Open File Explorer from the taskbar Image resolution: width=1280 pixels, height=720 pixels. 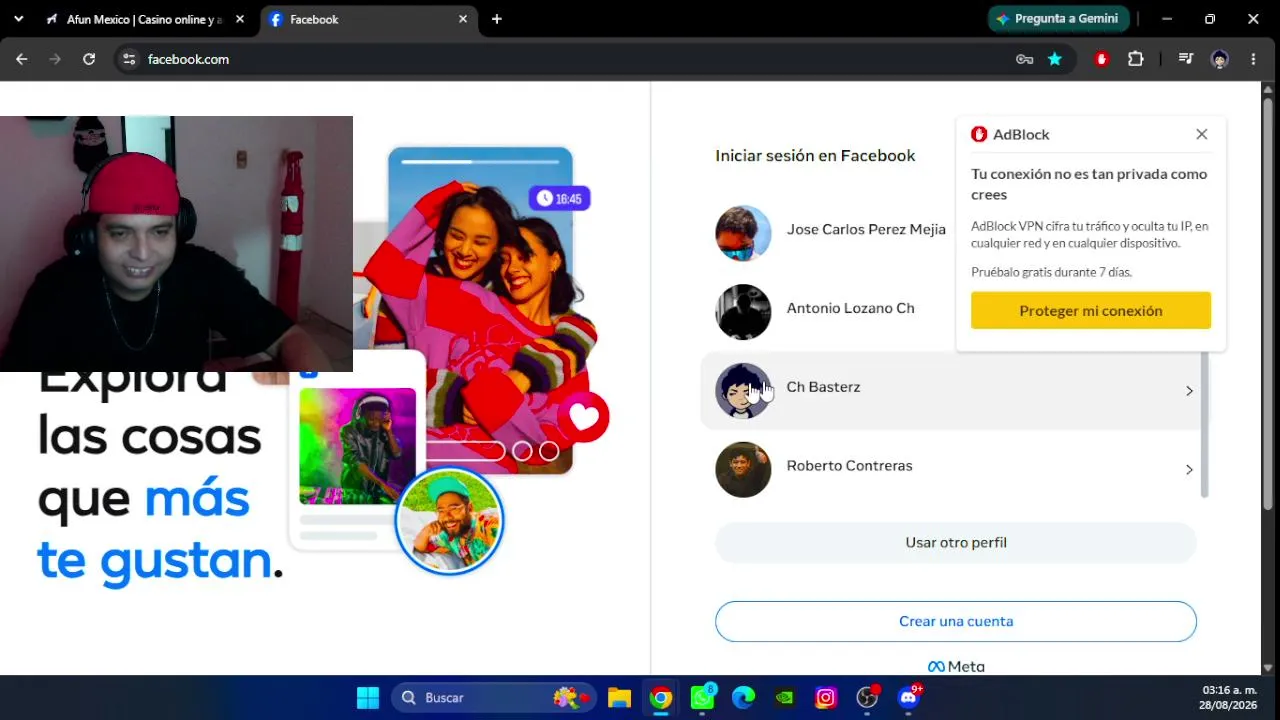[620, 698]
